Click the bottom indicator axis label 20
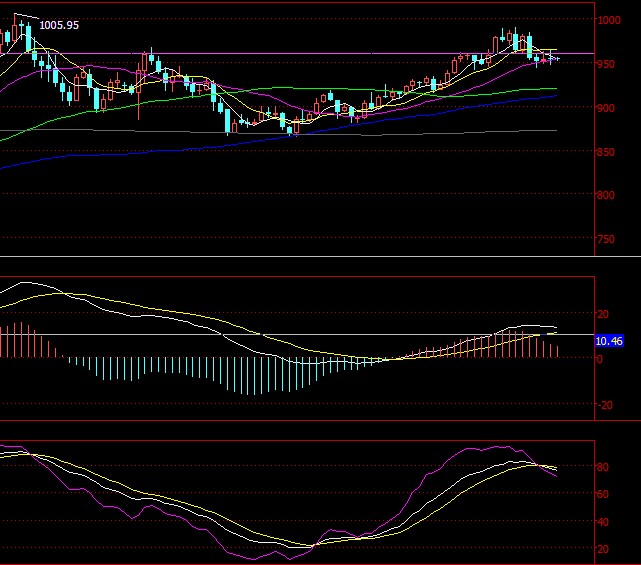Screen dimensions: 641x565 603,549
